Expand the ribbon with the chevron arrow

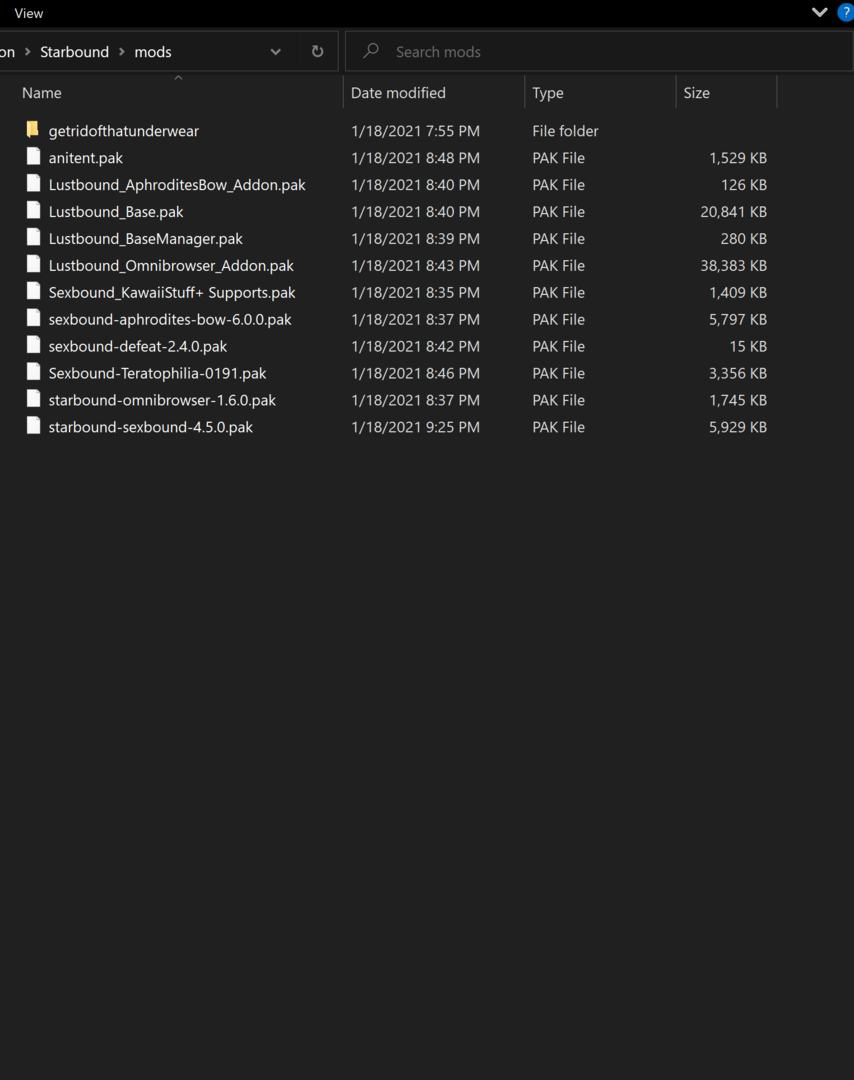pyautogui.click(x=819, y=12)
